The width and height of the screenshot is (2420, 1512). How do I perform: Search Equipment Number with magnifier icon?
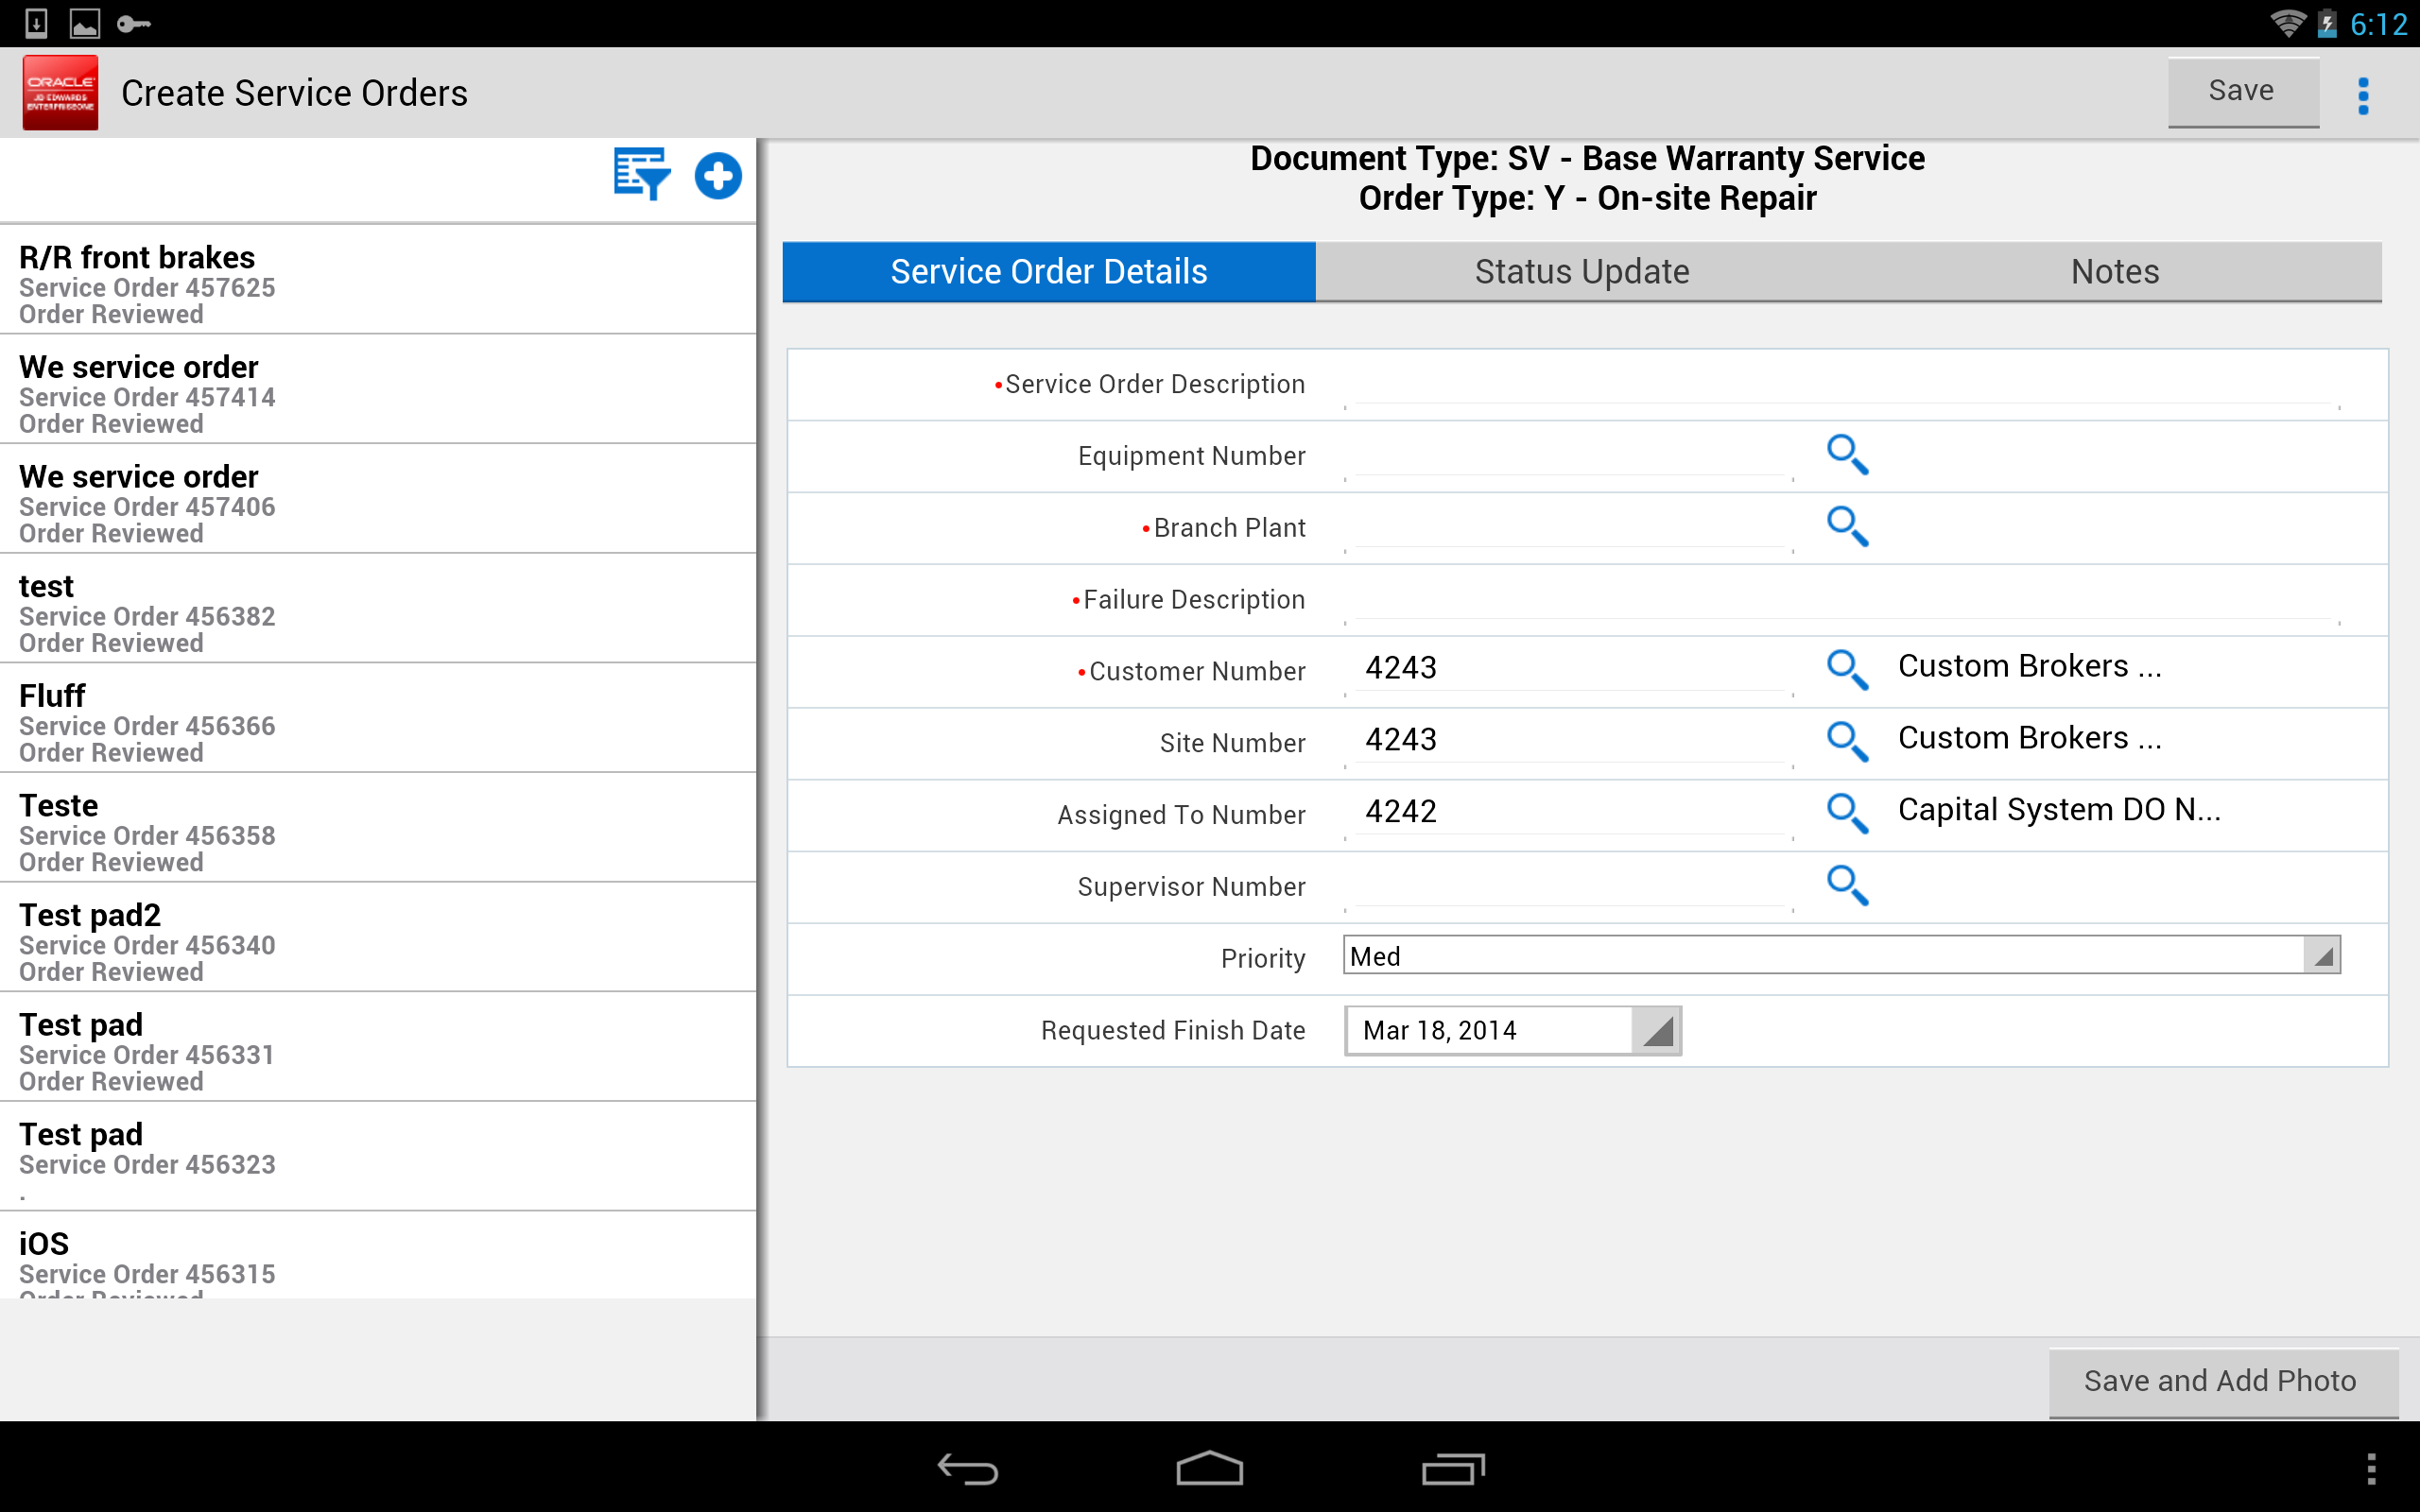point(1846,455)
